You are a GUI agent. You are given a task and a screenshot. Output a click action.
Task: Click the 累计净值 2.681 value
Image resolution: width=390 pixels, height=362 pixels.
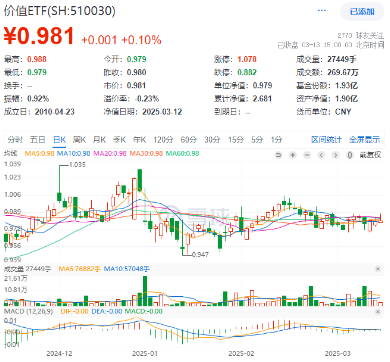pyautogui.click(x=262, y=99)
